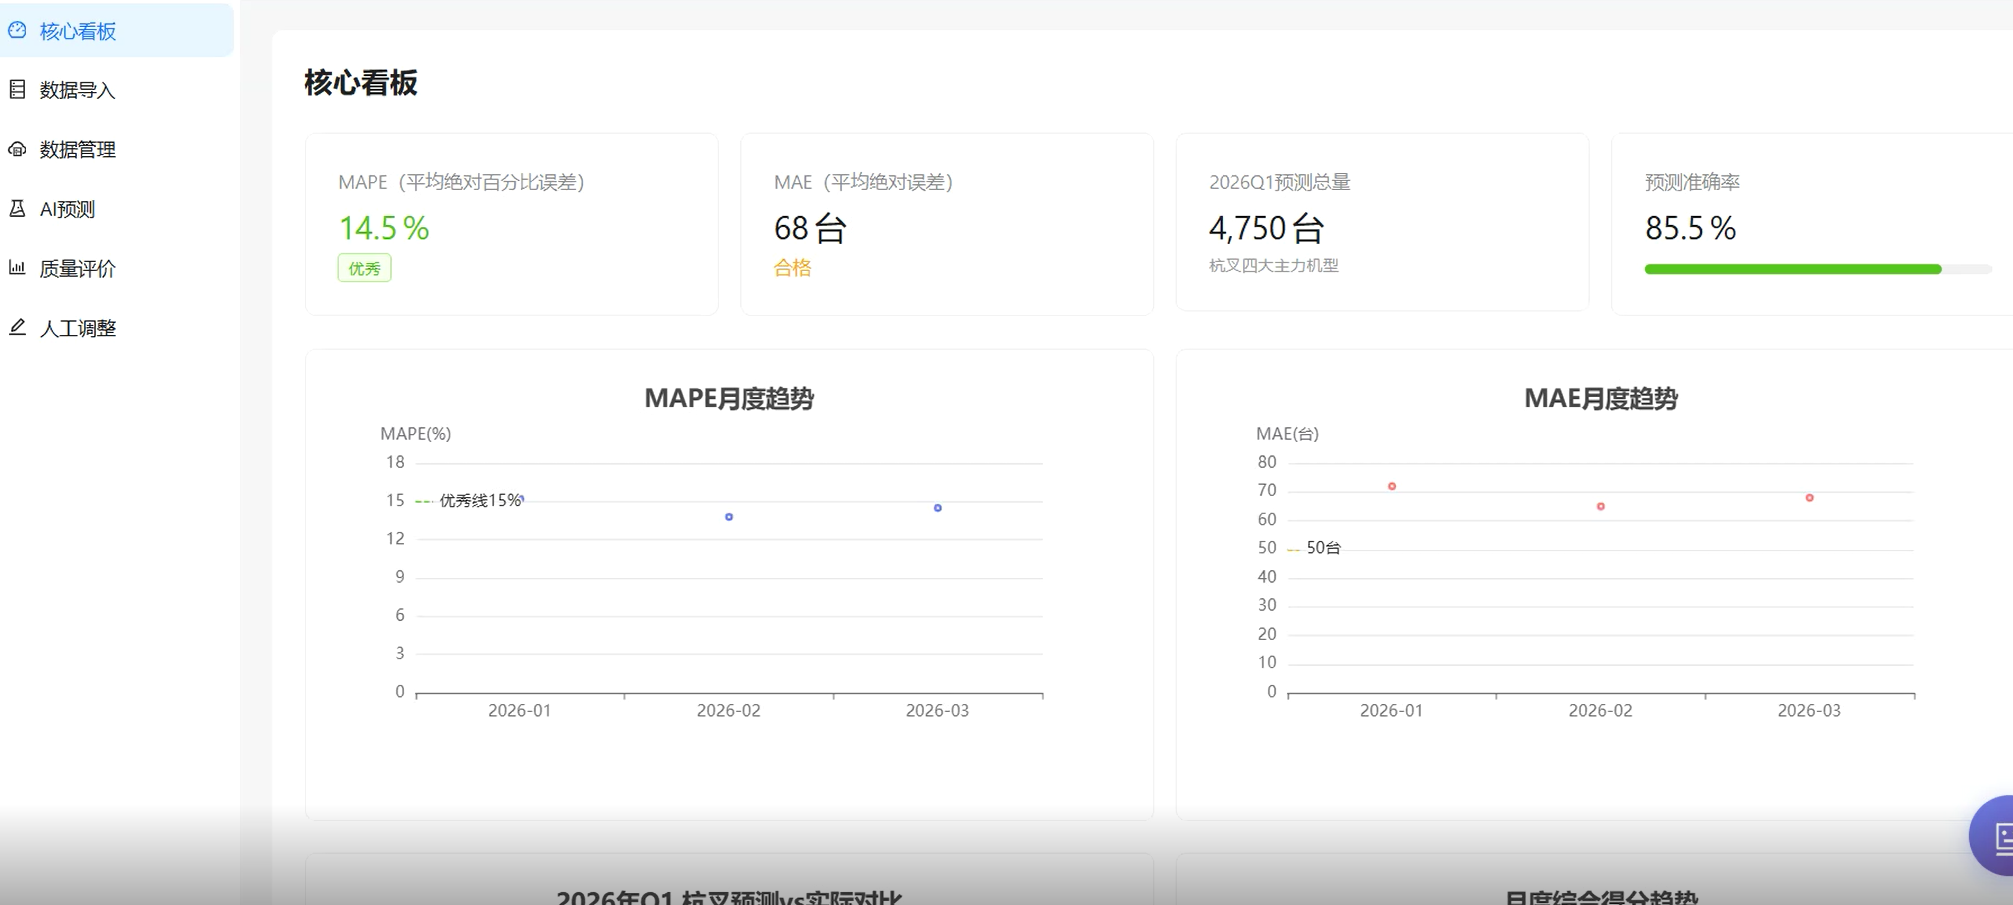Screen dimensions: 2013x905
Task: Click the 优秀线15% reference line label
Action: click(480, 500)
